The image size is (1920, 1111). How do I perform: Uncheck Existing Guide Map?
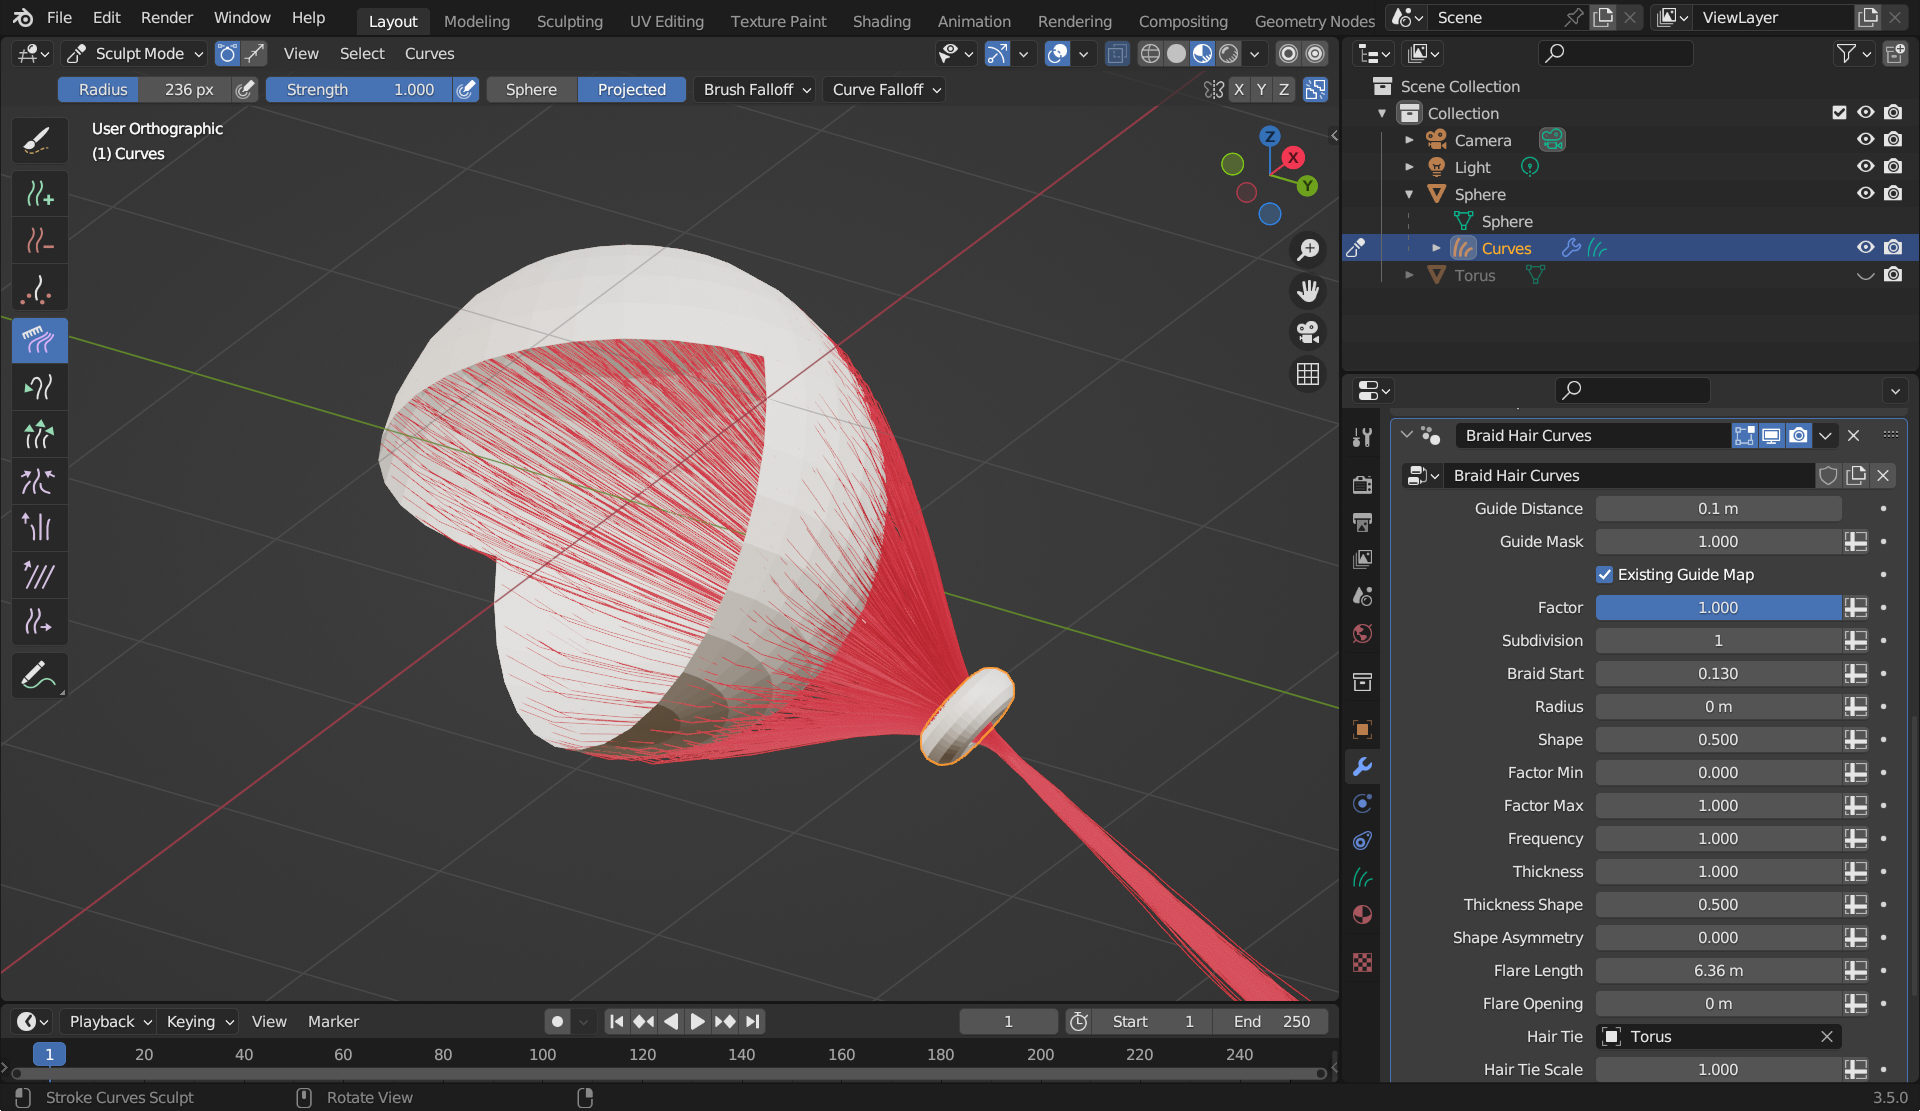[x=1605, y=574]
